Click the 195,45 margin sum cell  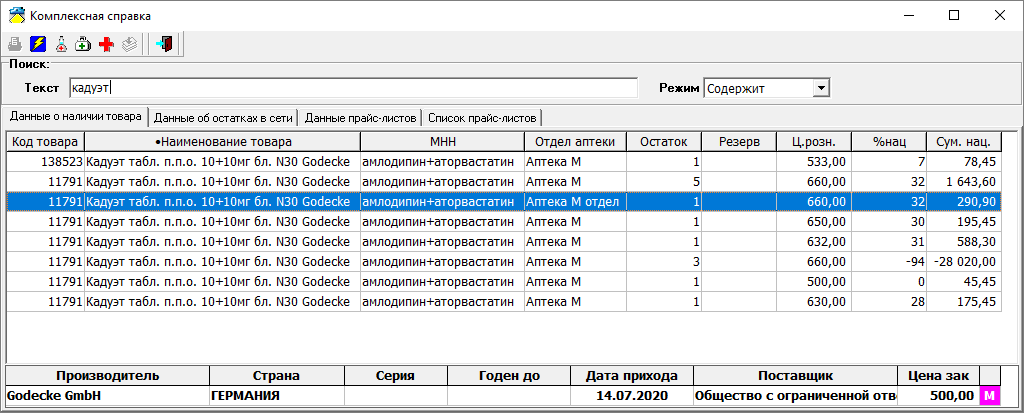coord(964,222)
